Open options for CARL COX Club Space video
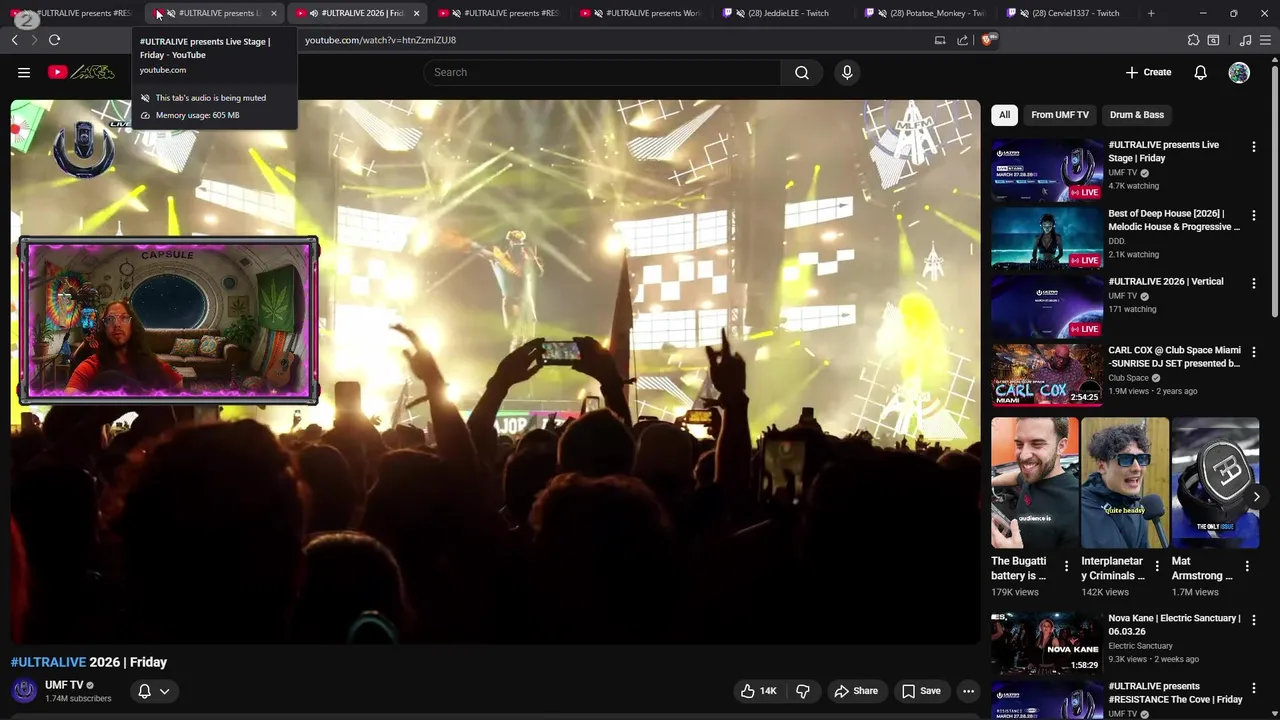 click(1253, 352)
